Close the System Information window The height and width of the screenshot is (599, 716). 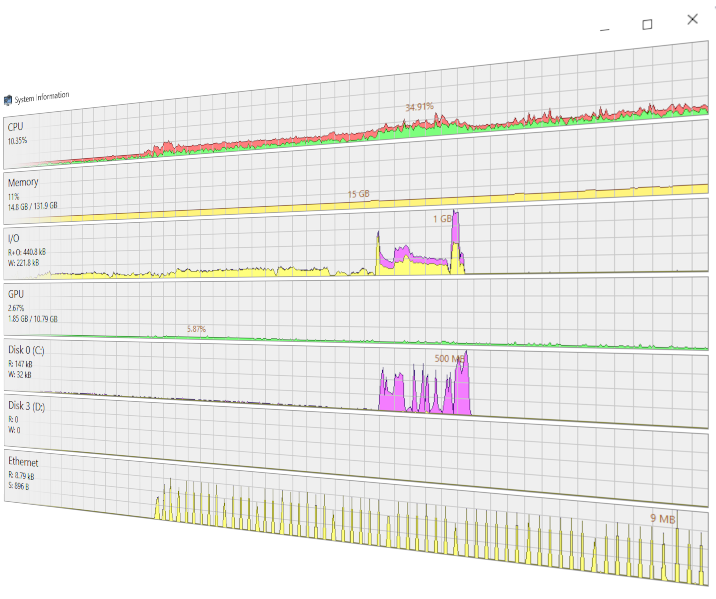coord(692,18)
